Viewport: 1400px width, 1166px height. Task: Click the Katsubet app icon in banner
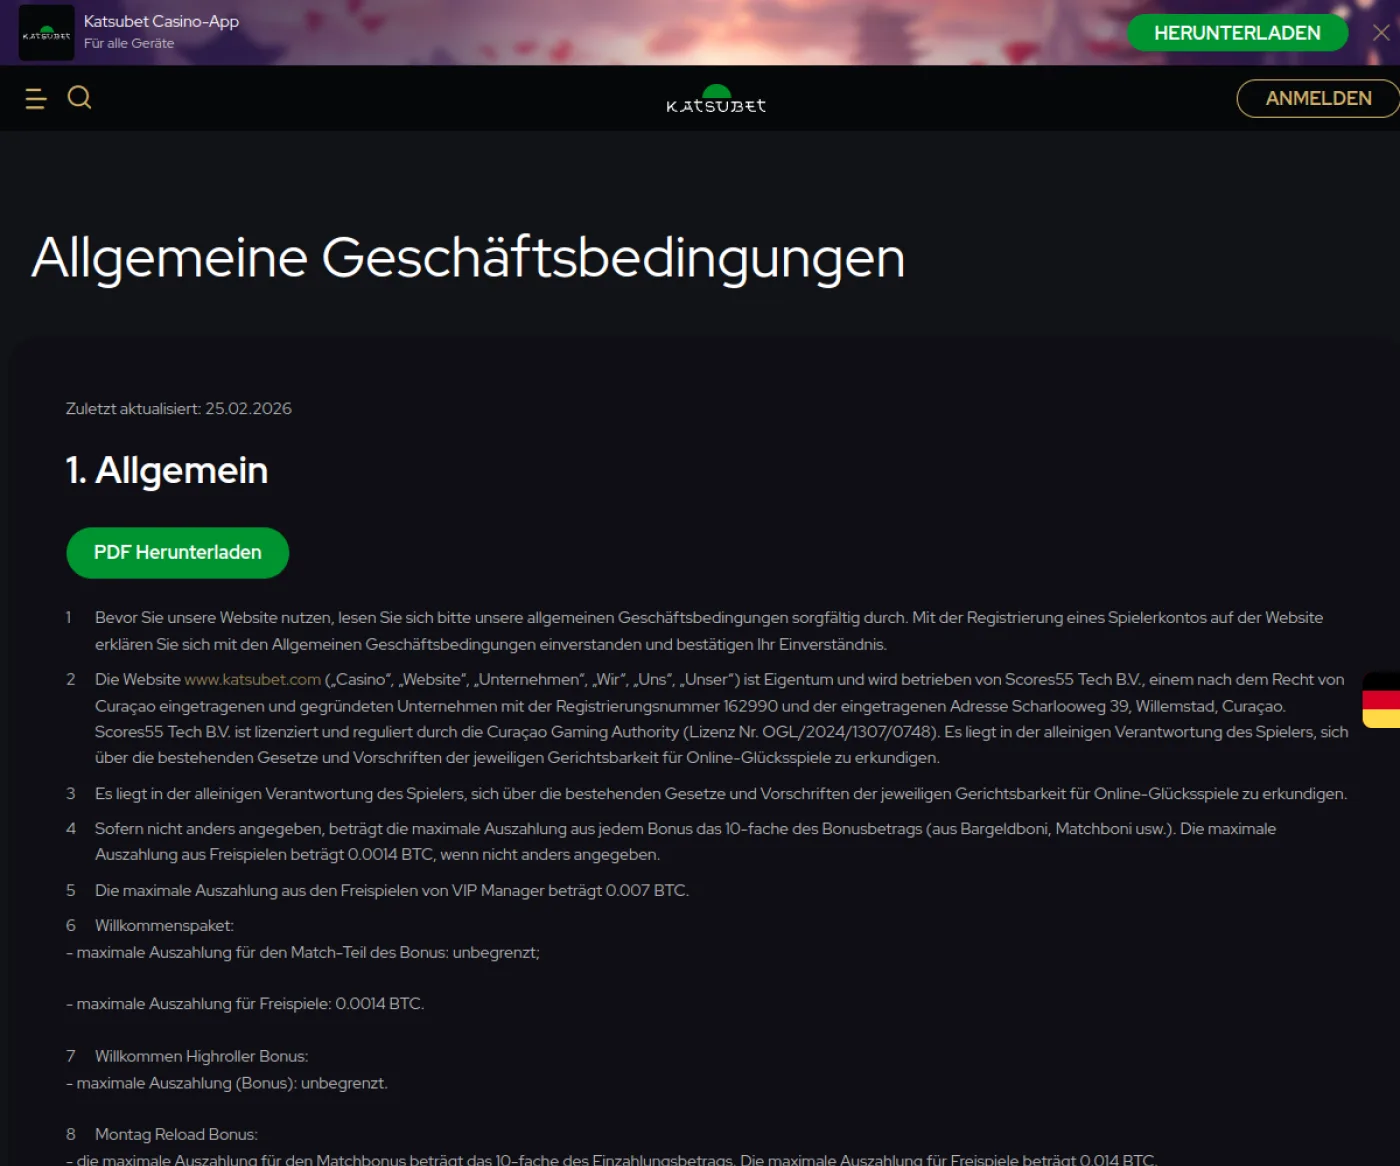(46, 33)
